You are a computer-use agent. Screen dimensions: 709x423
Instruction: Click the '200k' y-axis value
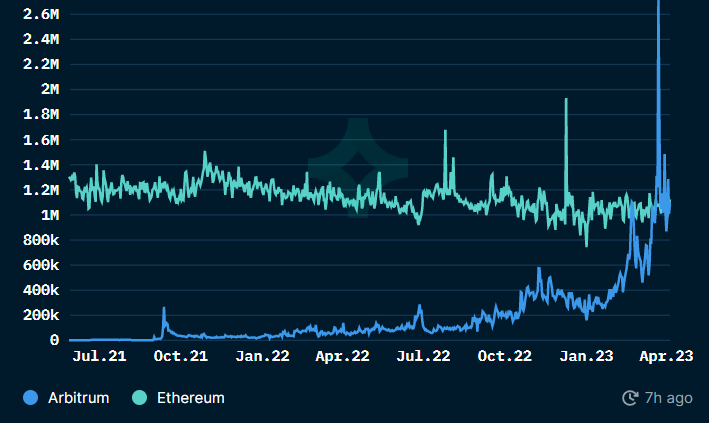(x=41, y=315)
